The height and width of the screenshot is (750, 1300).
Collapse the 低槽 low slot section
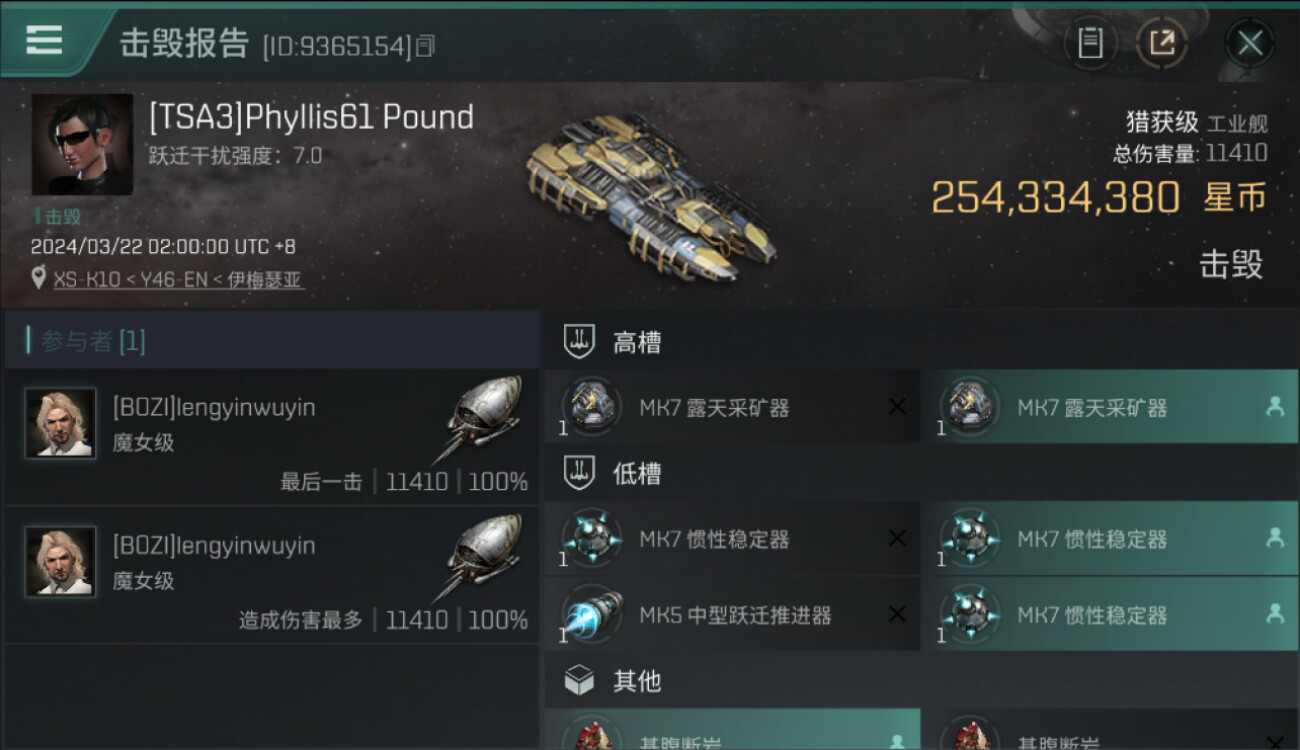[922, 473]
